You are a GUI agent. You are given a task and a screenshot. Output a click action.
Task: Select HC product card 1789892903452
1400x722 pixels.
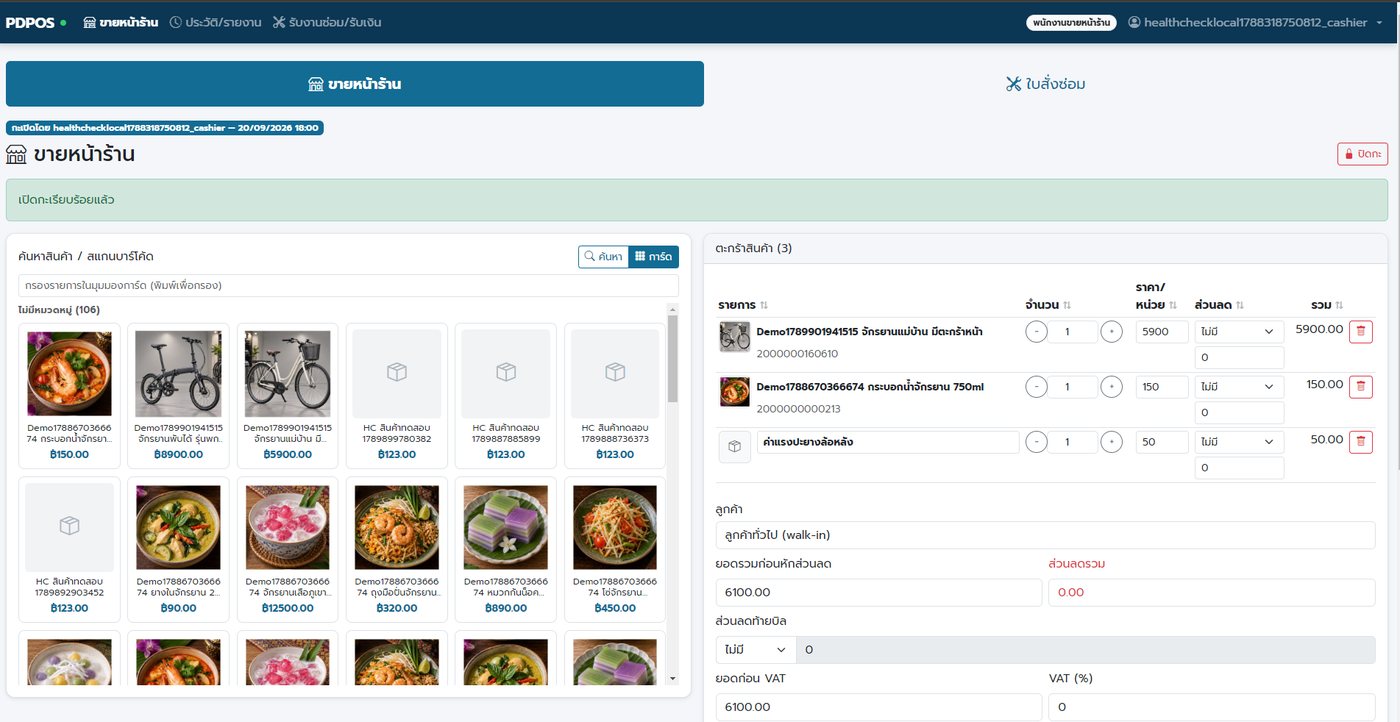pyautogui.click(x=69, y=549)
